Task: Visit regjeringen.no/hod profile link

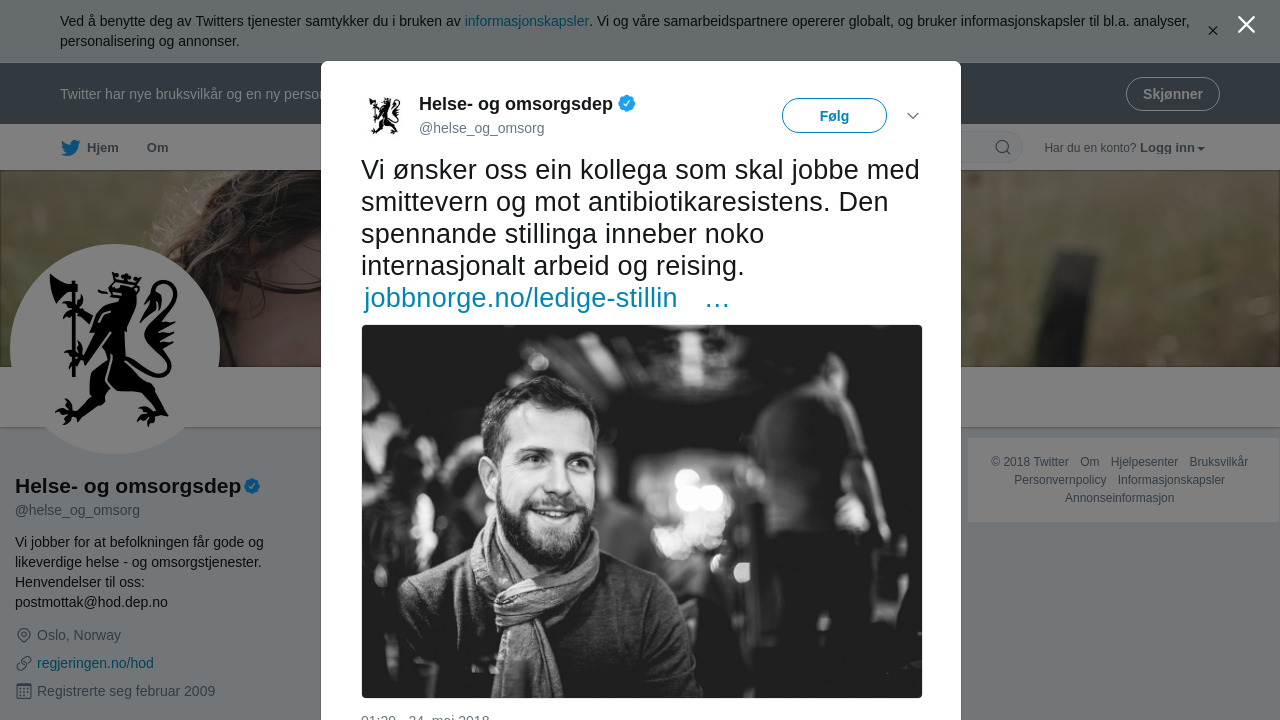Action: click(95, 663)
